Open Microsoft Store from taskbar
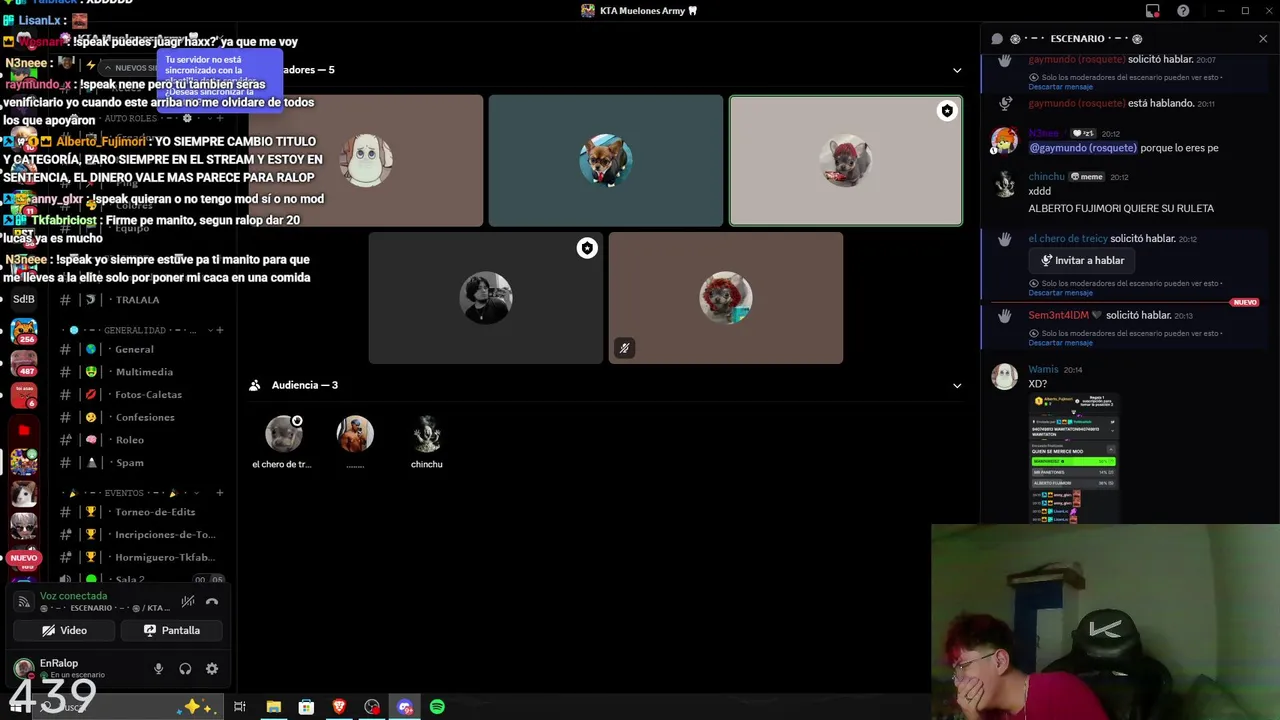This screenshot has height=720, width=1280. click(x=306, y=707)
